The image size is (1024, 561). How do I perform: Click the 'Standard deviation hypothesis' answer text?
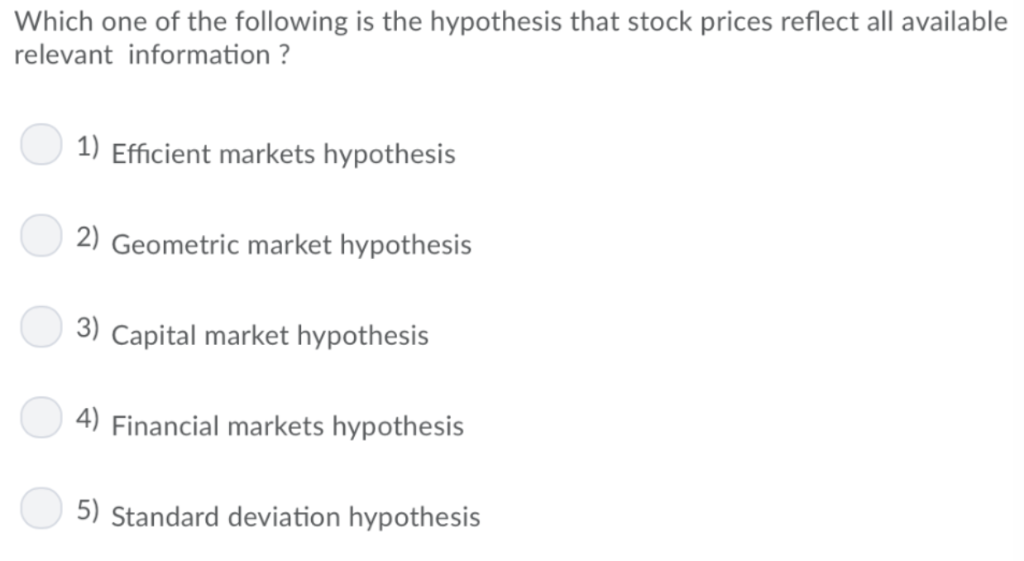[296, 517]
